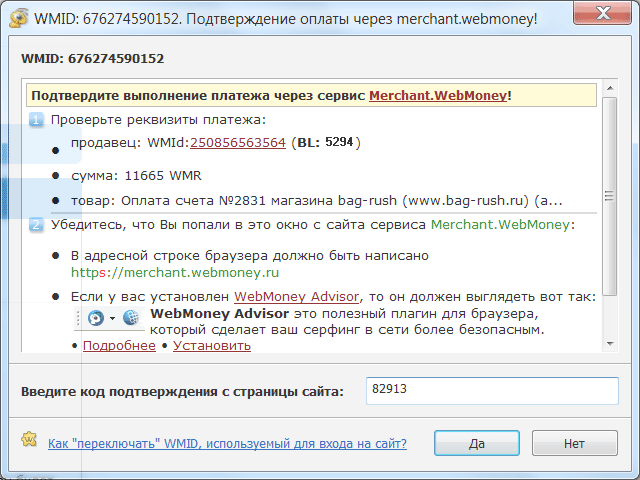
Task: Click the scrollbar up arrow
Action: pos(610,88)
